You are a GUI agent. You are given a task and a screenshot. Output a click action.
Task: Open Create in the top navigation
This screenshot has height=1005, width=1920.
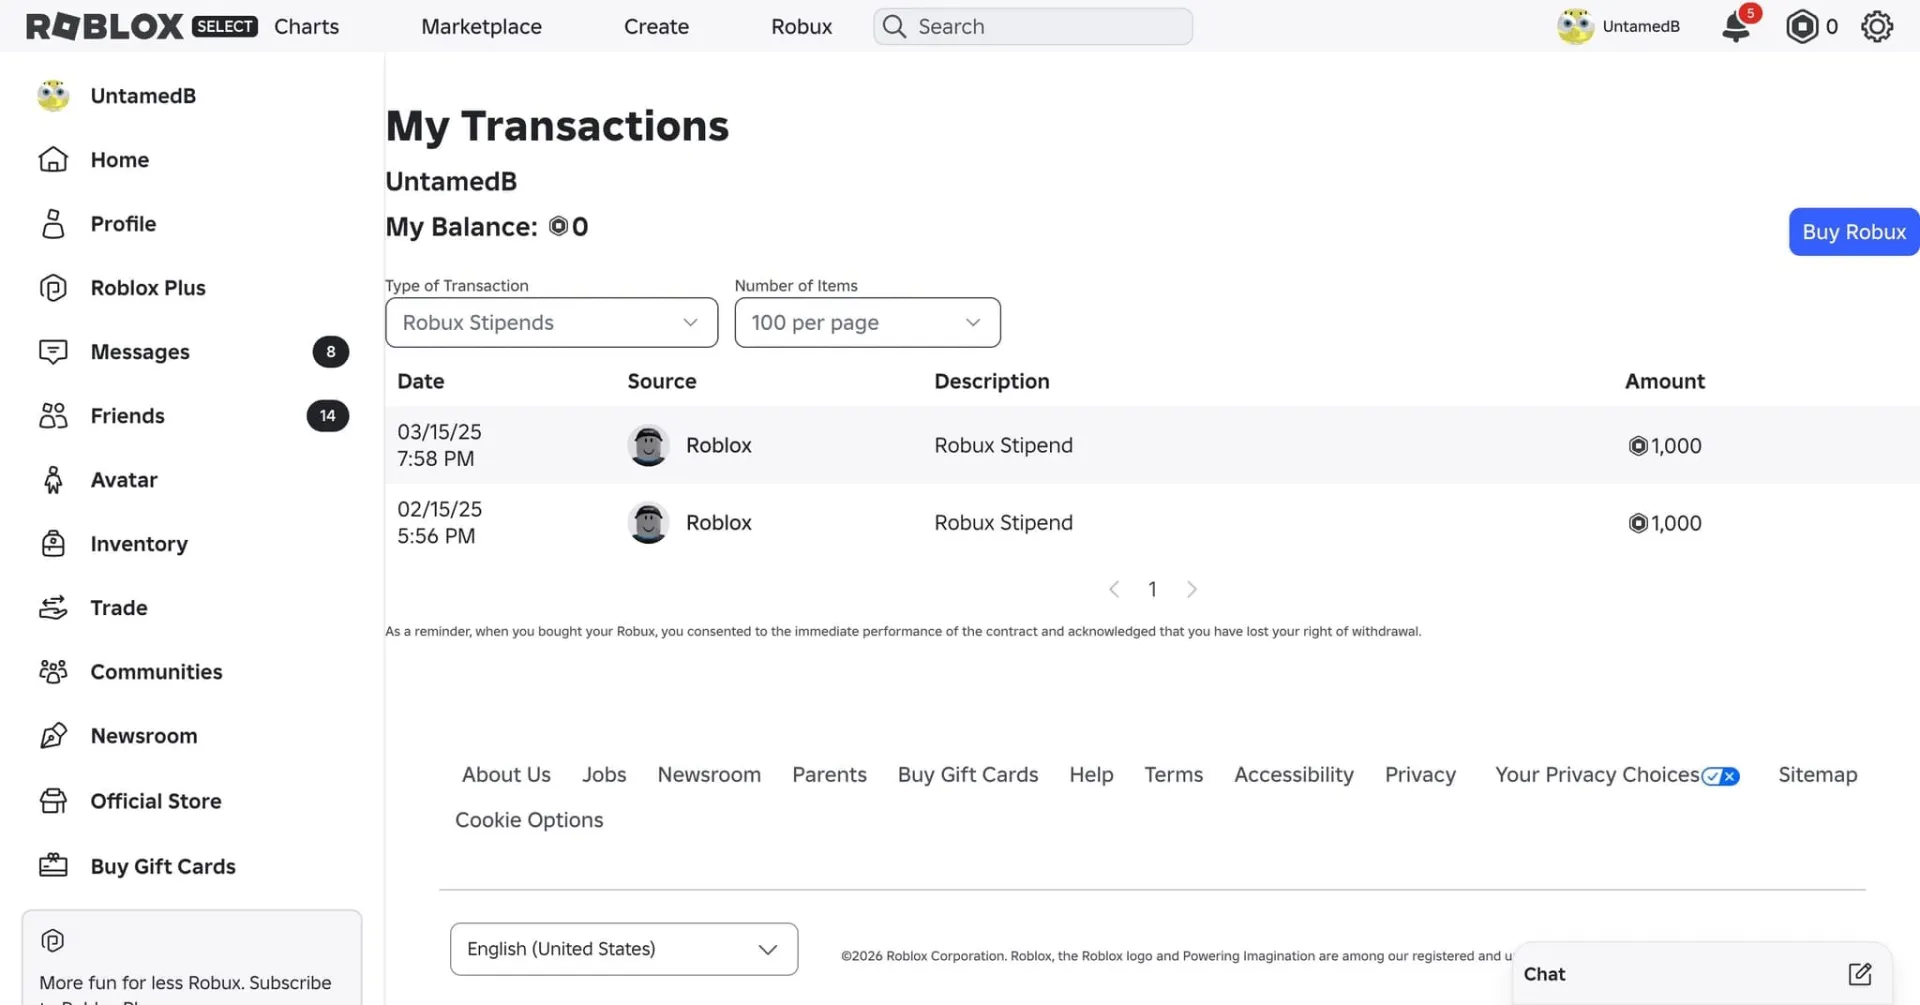click(x=656, y=26)
